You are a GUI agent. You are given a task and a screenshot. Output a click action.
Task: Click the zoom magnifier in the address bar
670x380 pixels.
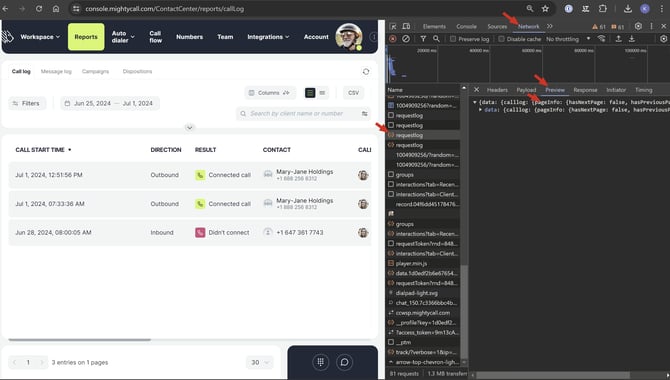pyautogui.click(x=530, y=9)
